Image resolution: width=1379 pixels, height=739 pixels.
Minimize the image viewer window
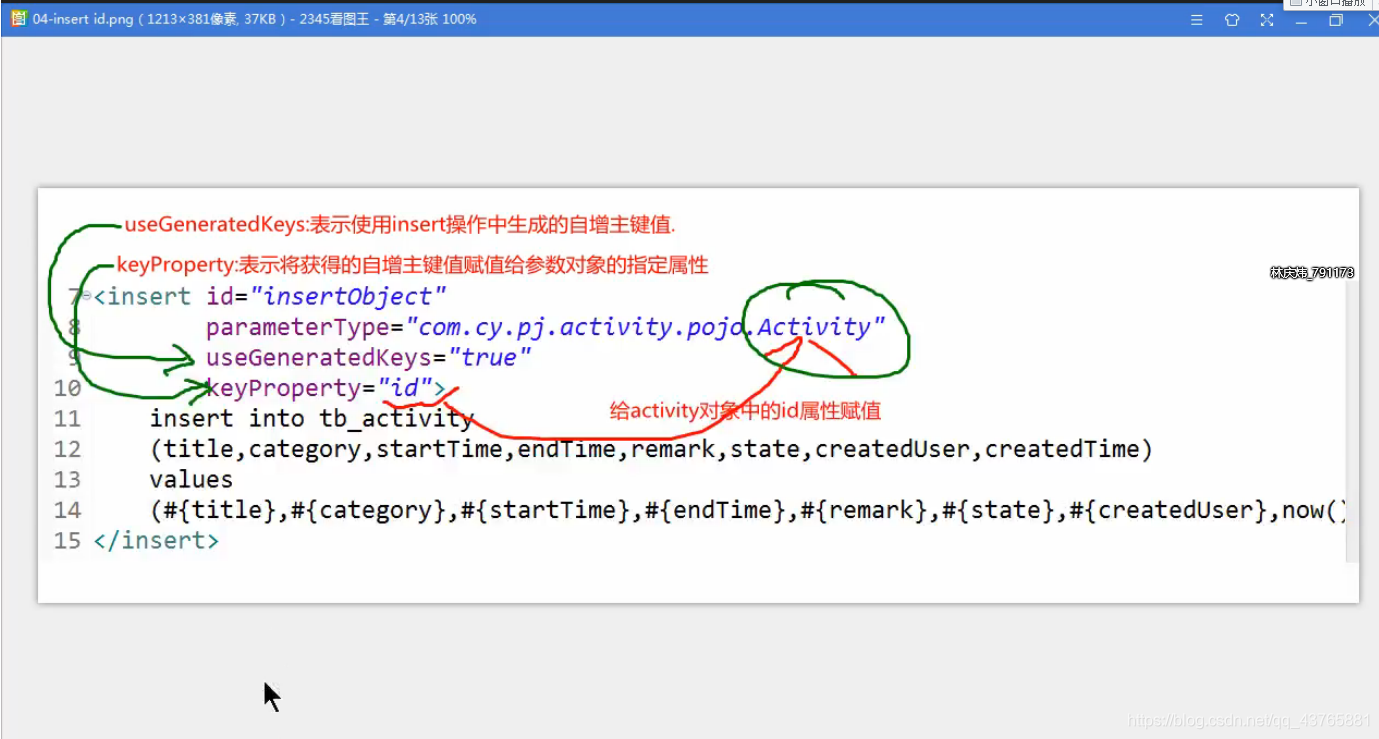click(1301, 20)
